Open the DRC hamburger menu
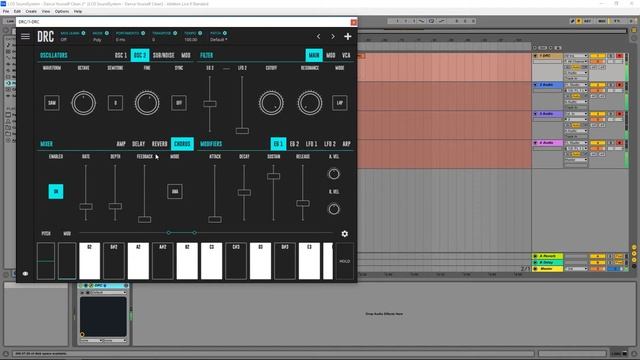This screenshot has width=640, height=360. tap(25, 36)
